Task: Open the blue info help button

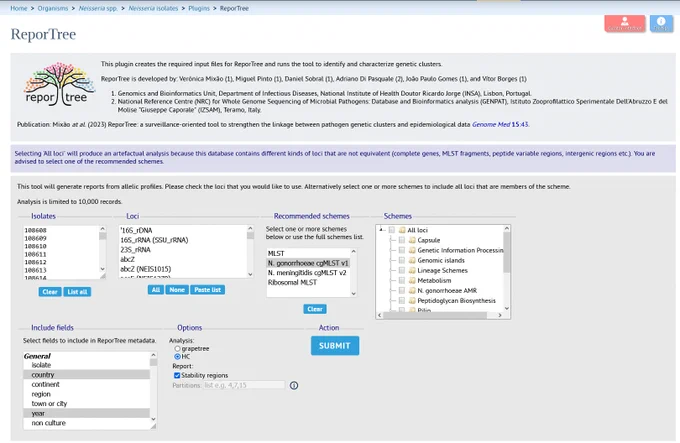Action: click(x=661, y=23)
